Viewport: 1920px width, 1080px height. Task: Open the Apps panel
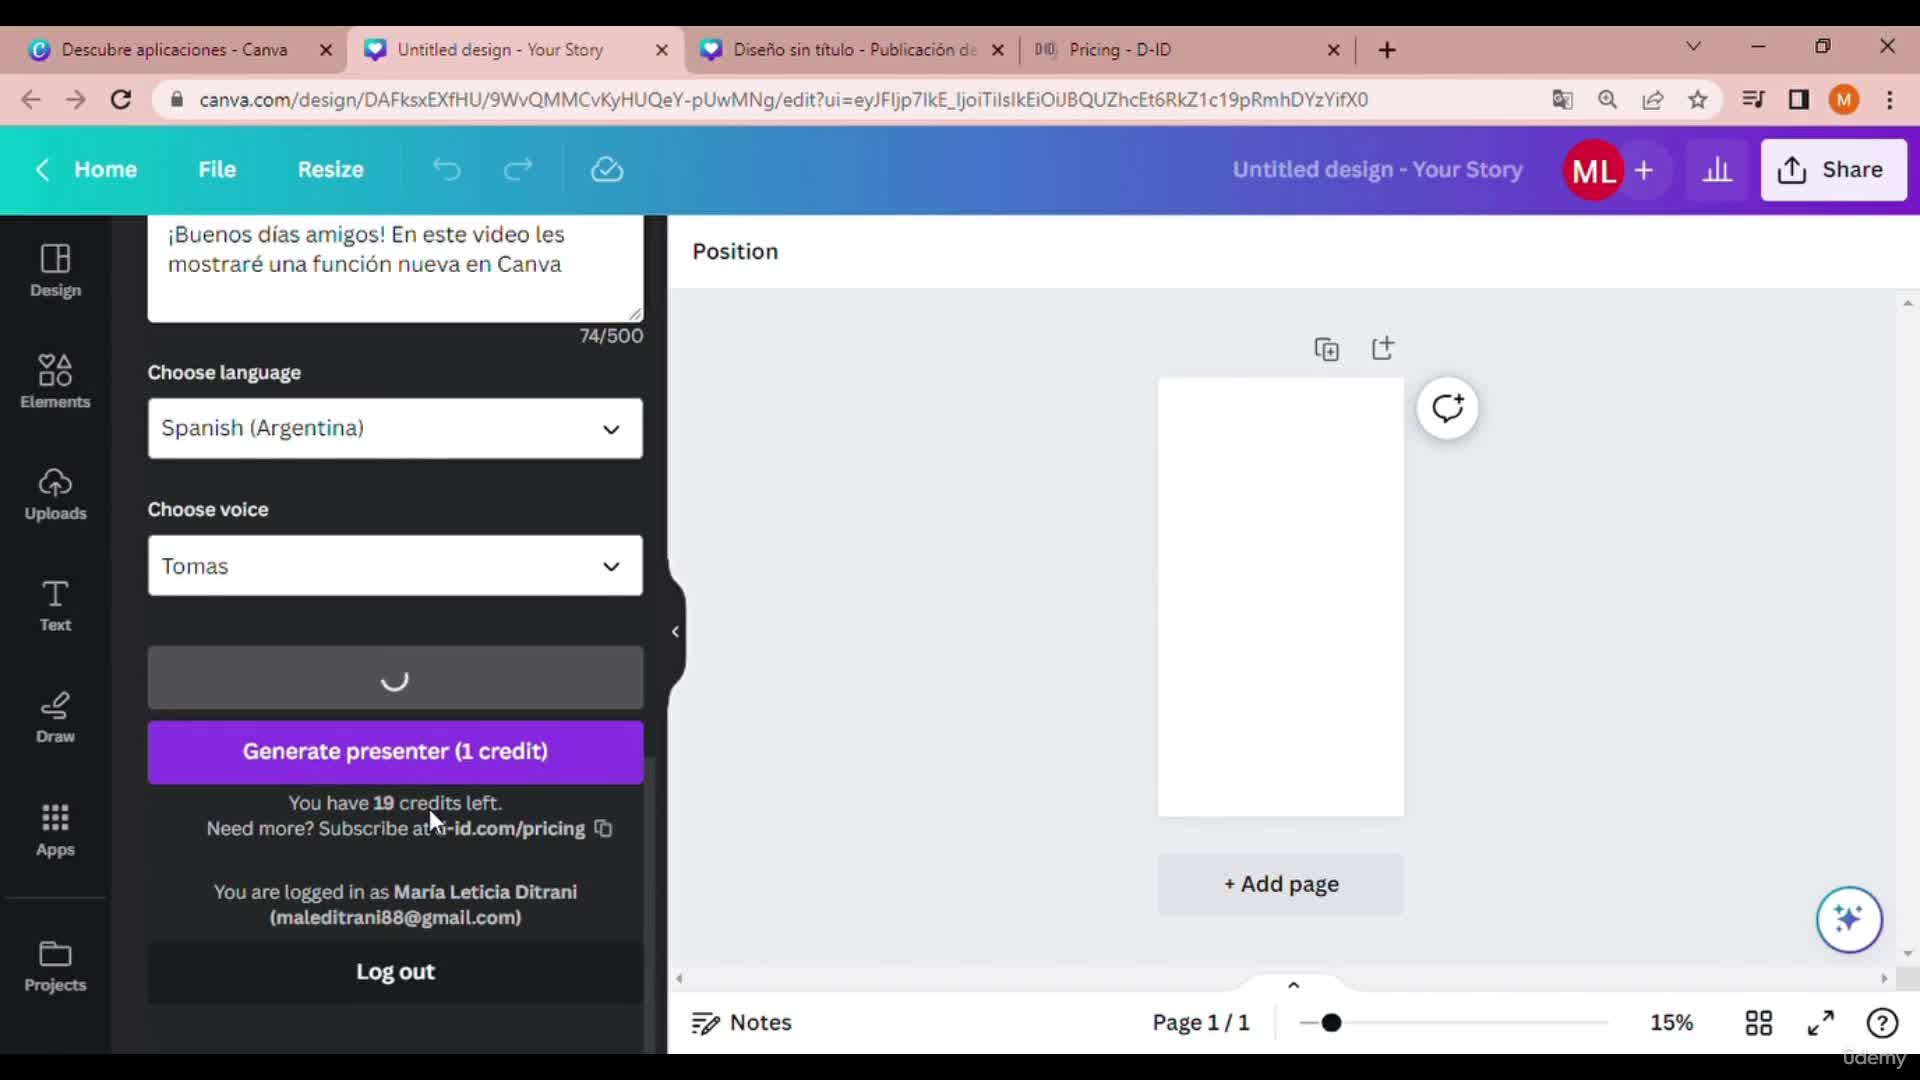pyautogui.click(x=55, y=830)
